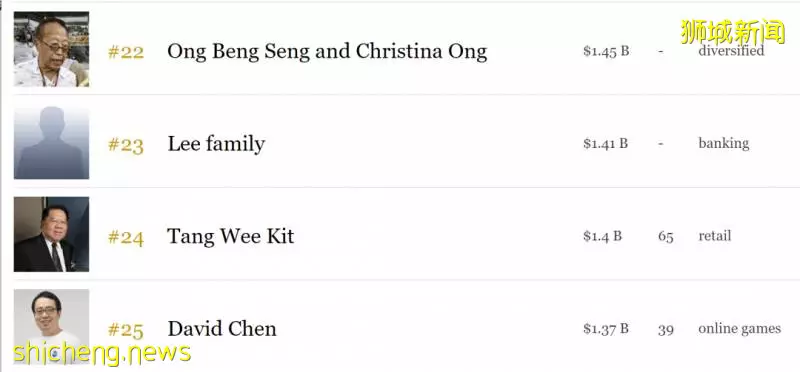800x372 pixels.
Task: Click the #24 rank label
Action: pos(126,237)
